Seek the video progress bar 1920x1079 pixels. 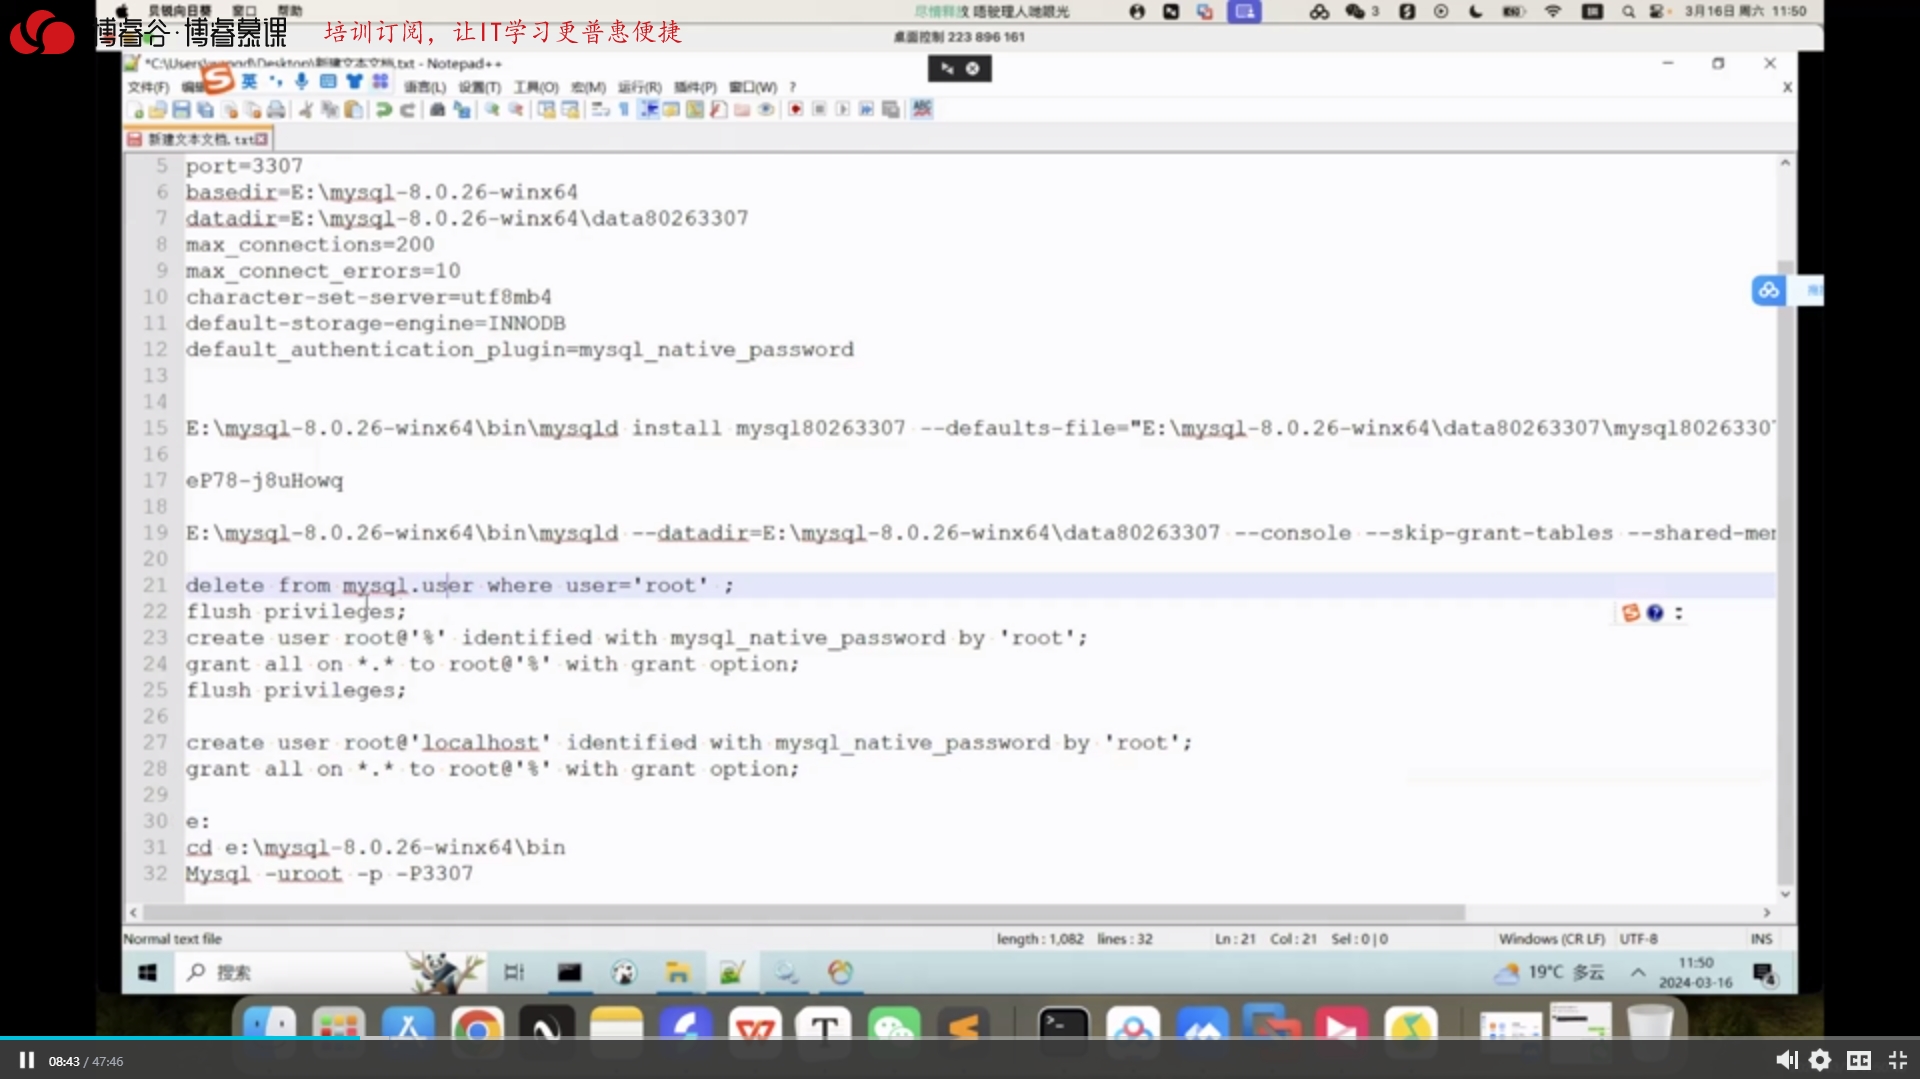(960, 1037)
